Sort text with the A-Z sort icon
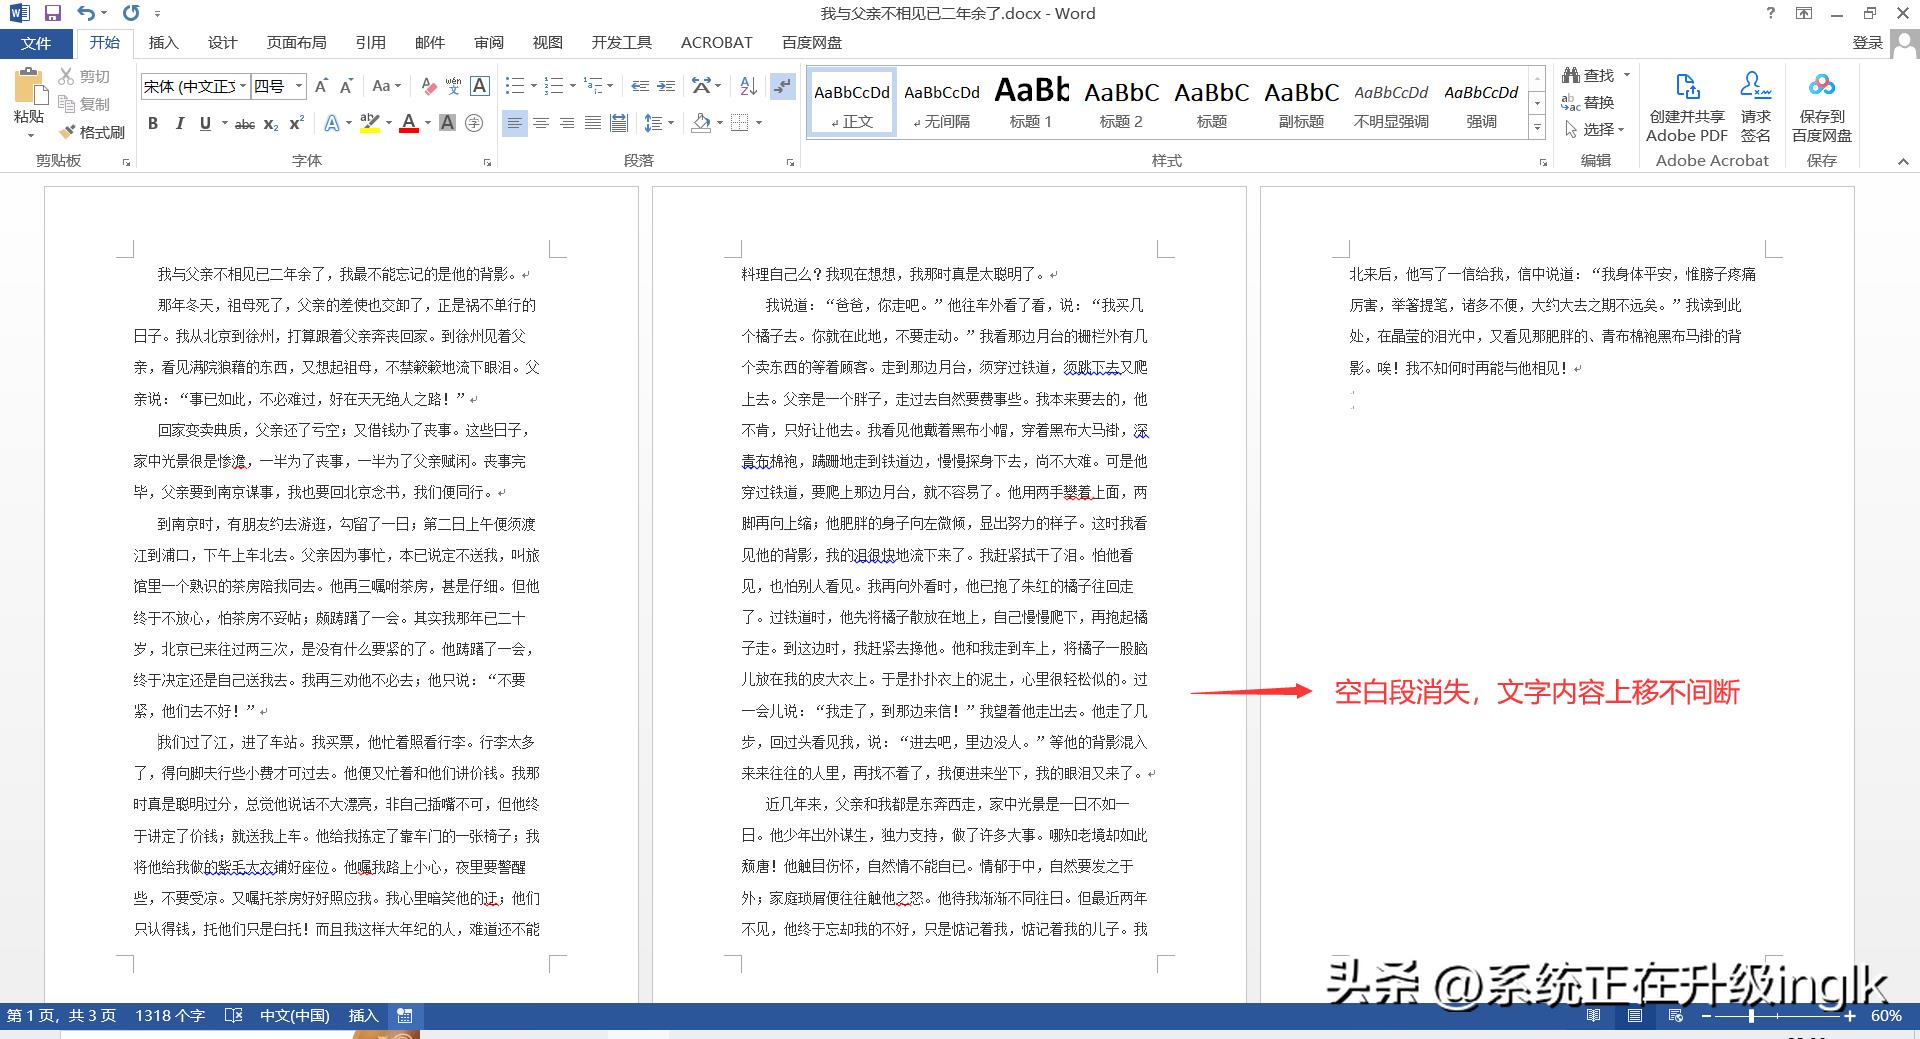1920x1039 pixels. (x=748, y=86)
